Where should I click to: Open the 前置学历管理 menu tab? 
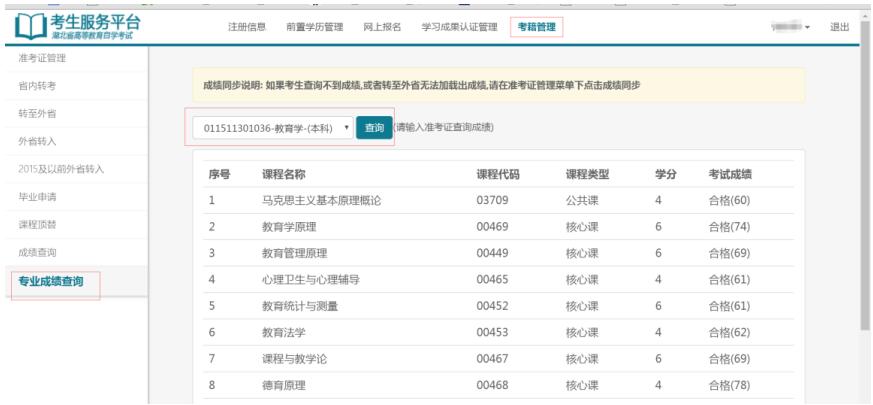point(312,27)
